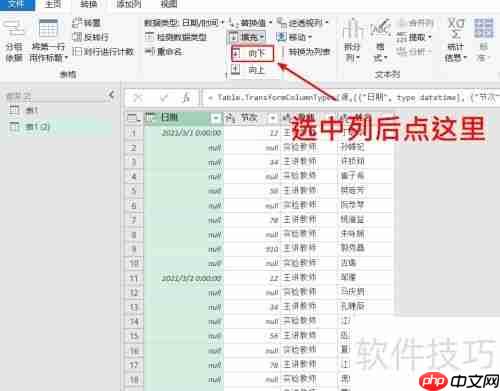The width and height of the screenshot is (500, 391).
Task: Click the 节次 column type icon
Action: pos(230,117)
